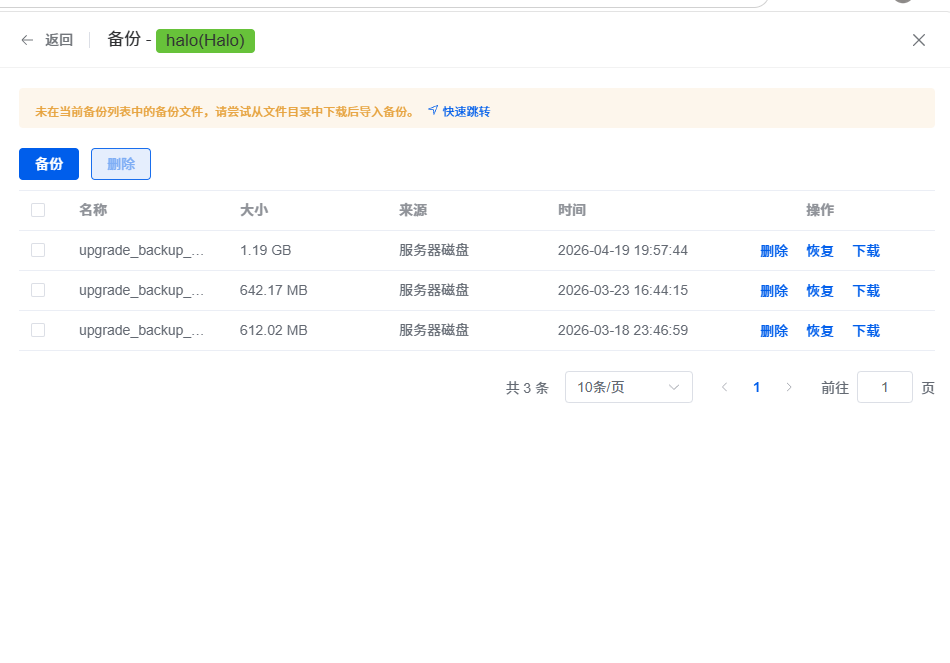This screenshot has height=663, width=950.
Task: Click 下载 on the 1.19 GB backup
Action: pyautogui.click(x=865, y=250)
